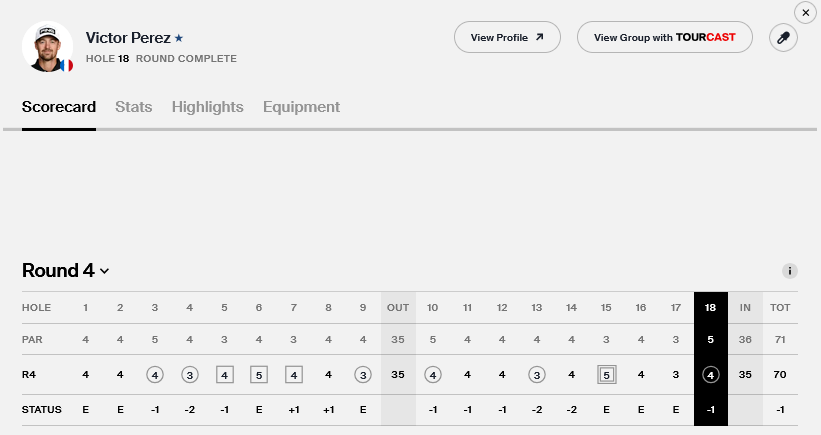Click the circled birdie on hole 13
This screenshot has height=435, width=821.
tap(537, 375)
